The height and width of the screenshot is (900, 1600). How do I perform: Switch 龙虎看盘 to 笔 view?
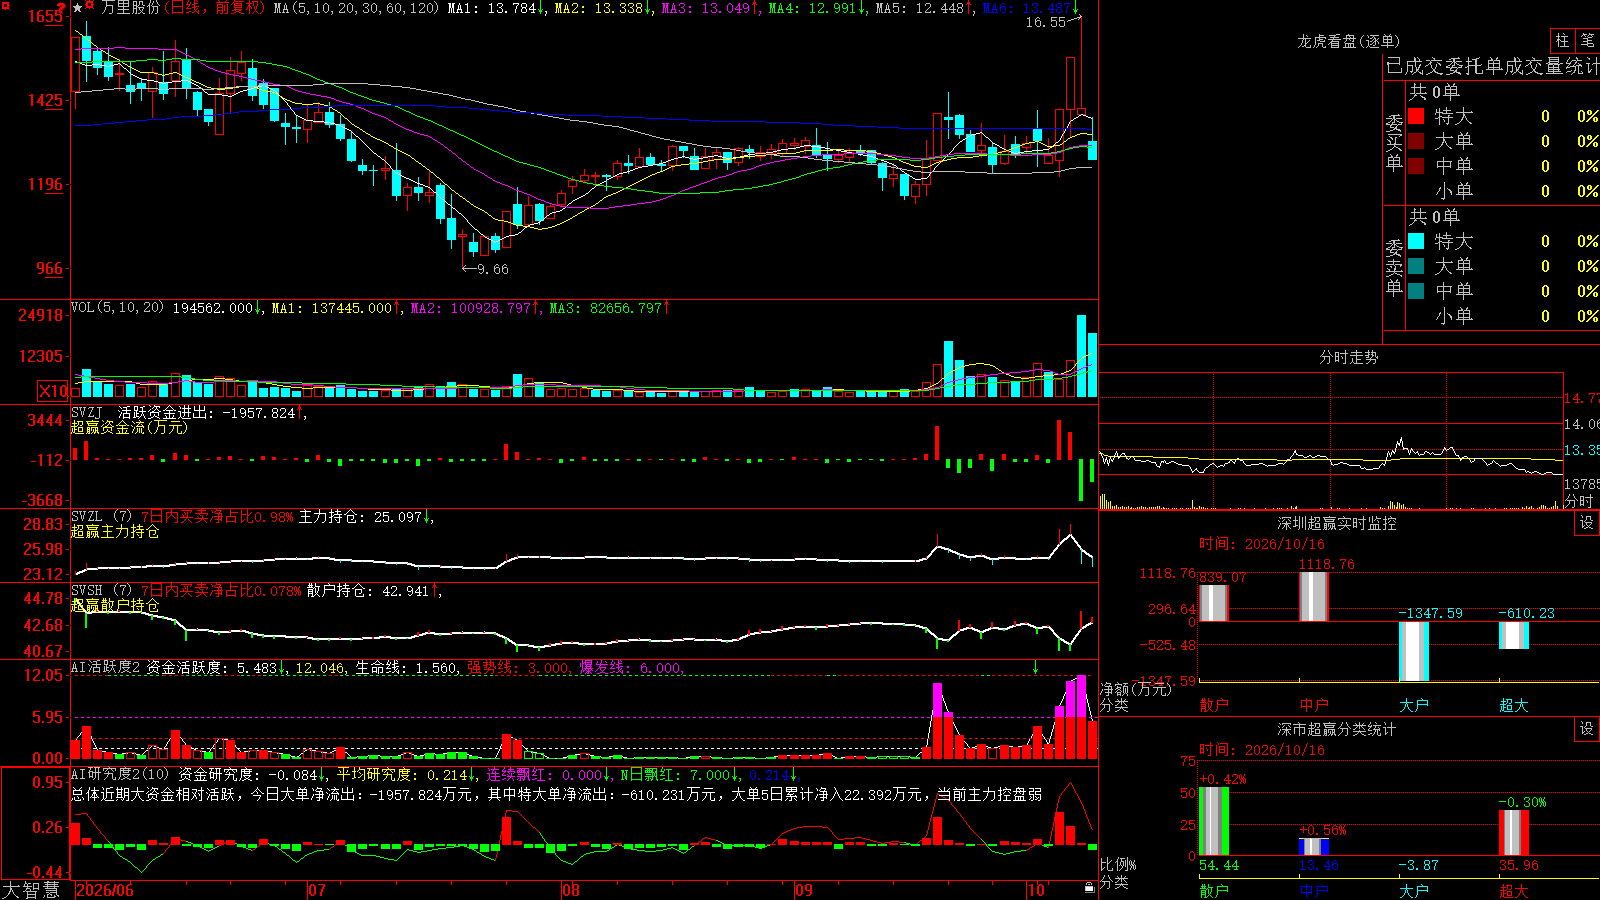click(x=1587, y=40)
